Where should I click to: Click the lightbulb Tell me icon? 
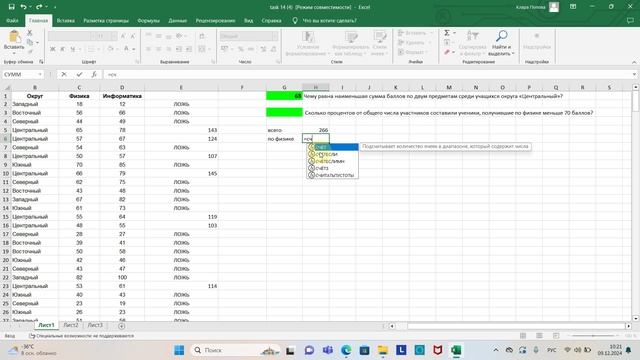click(295, 20)
